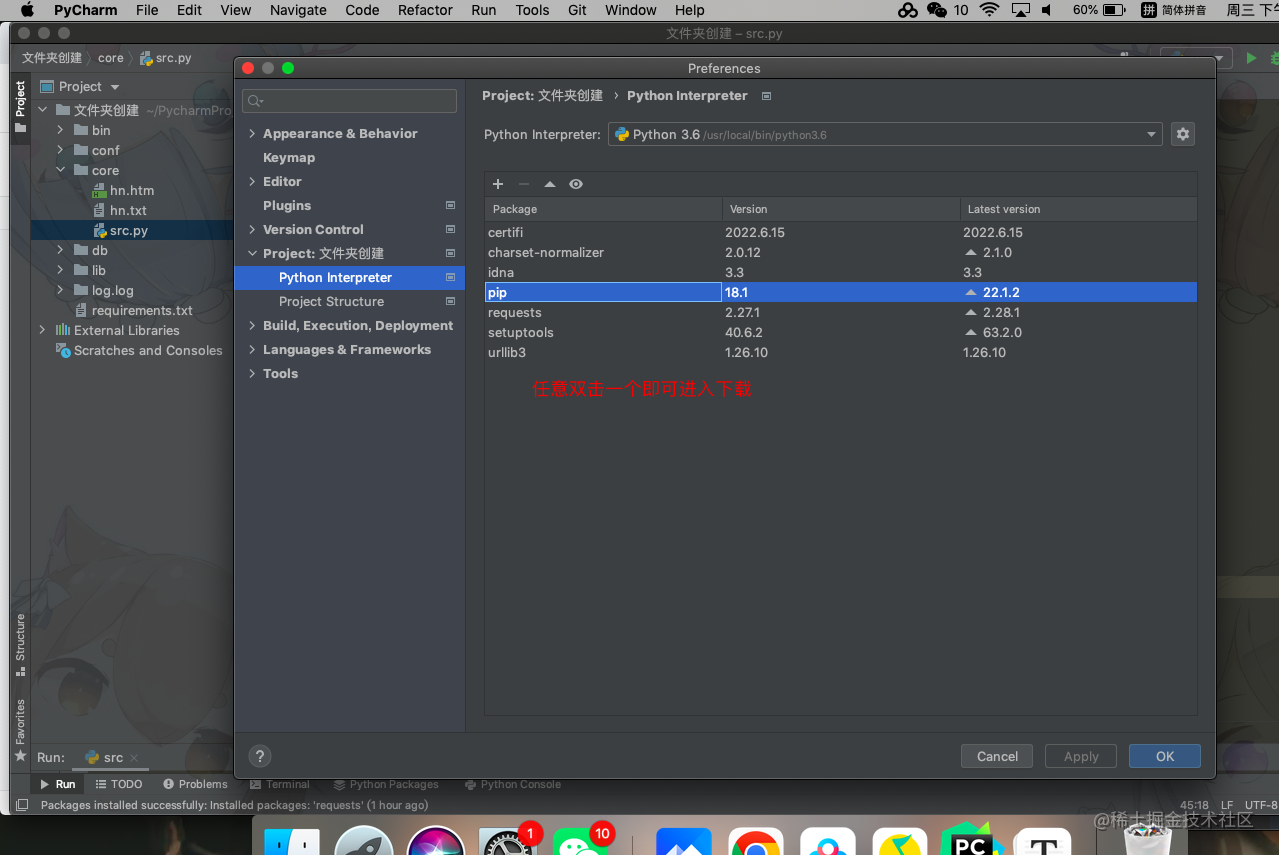Click the green Run icon in toolbar
The height and width of the screenshot is (855, 1279).
pyautogui.click(x=1251, y=59)
